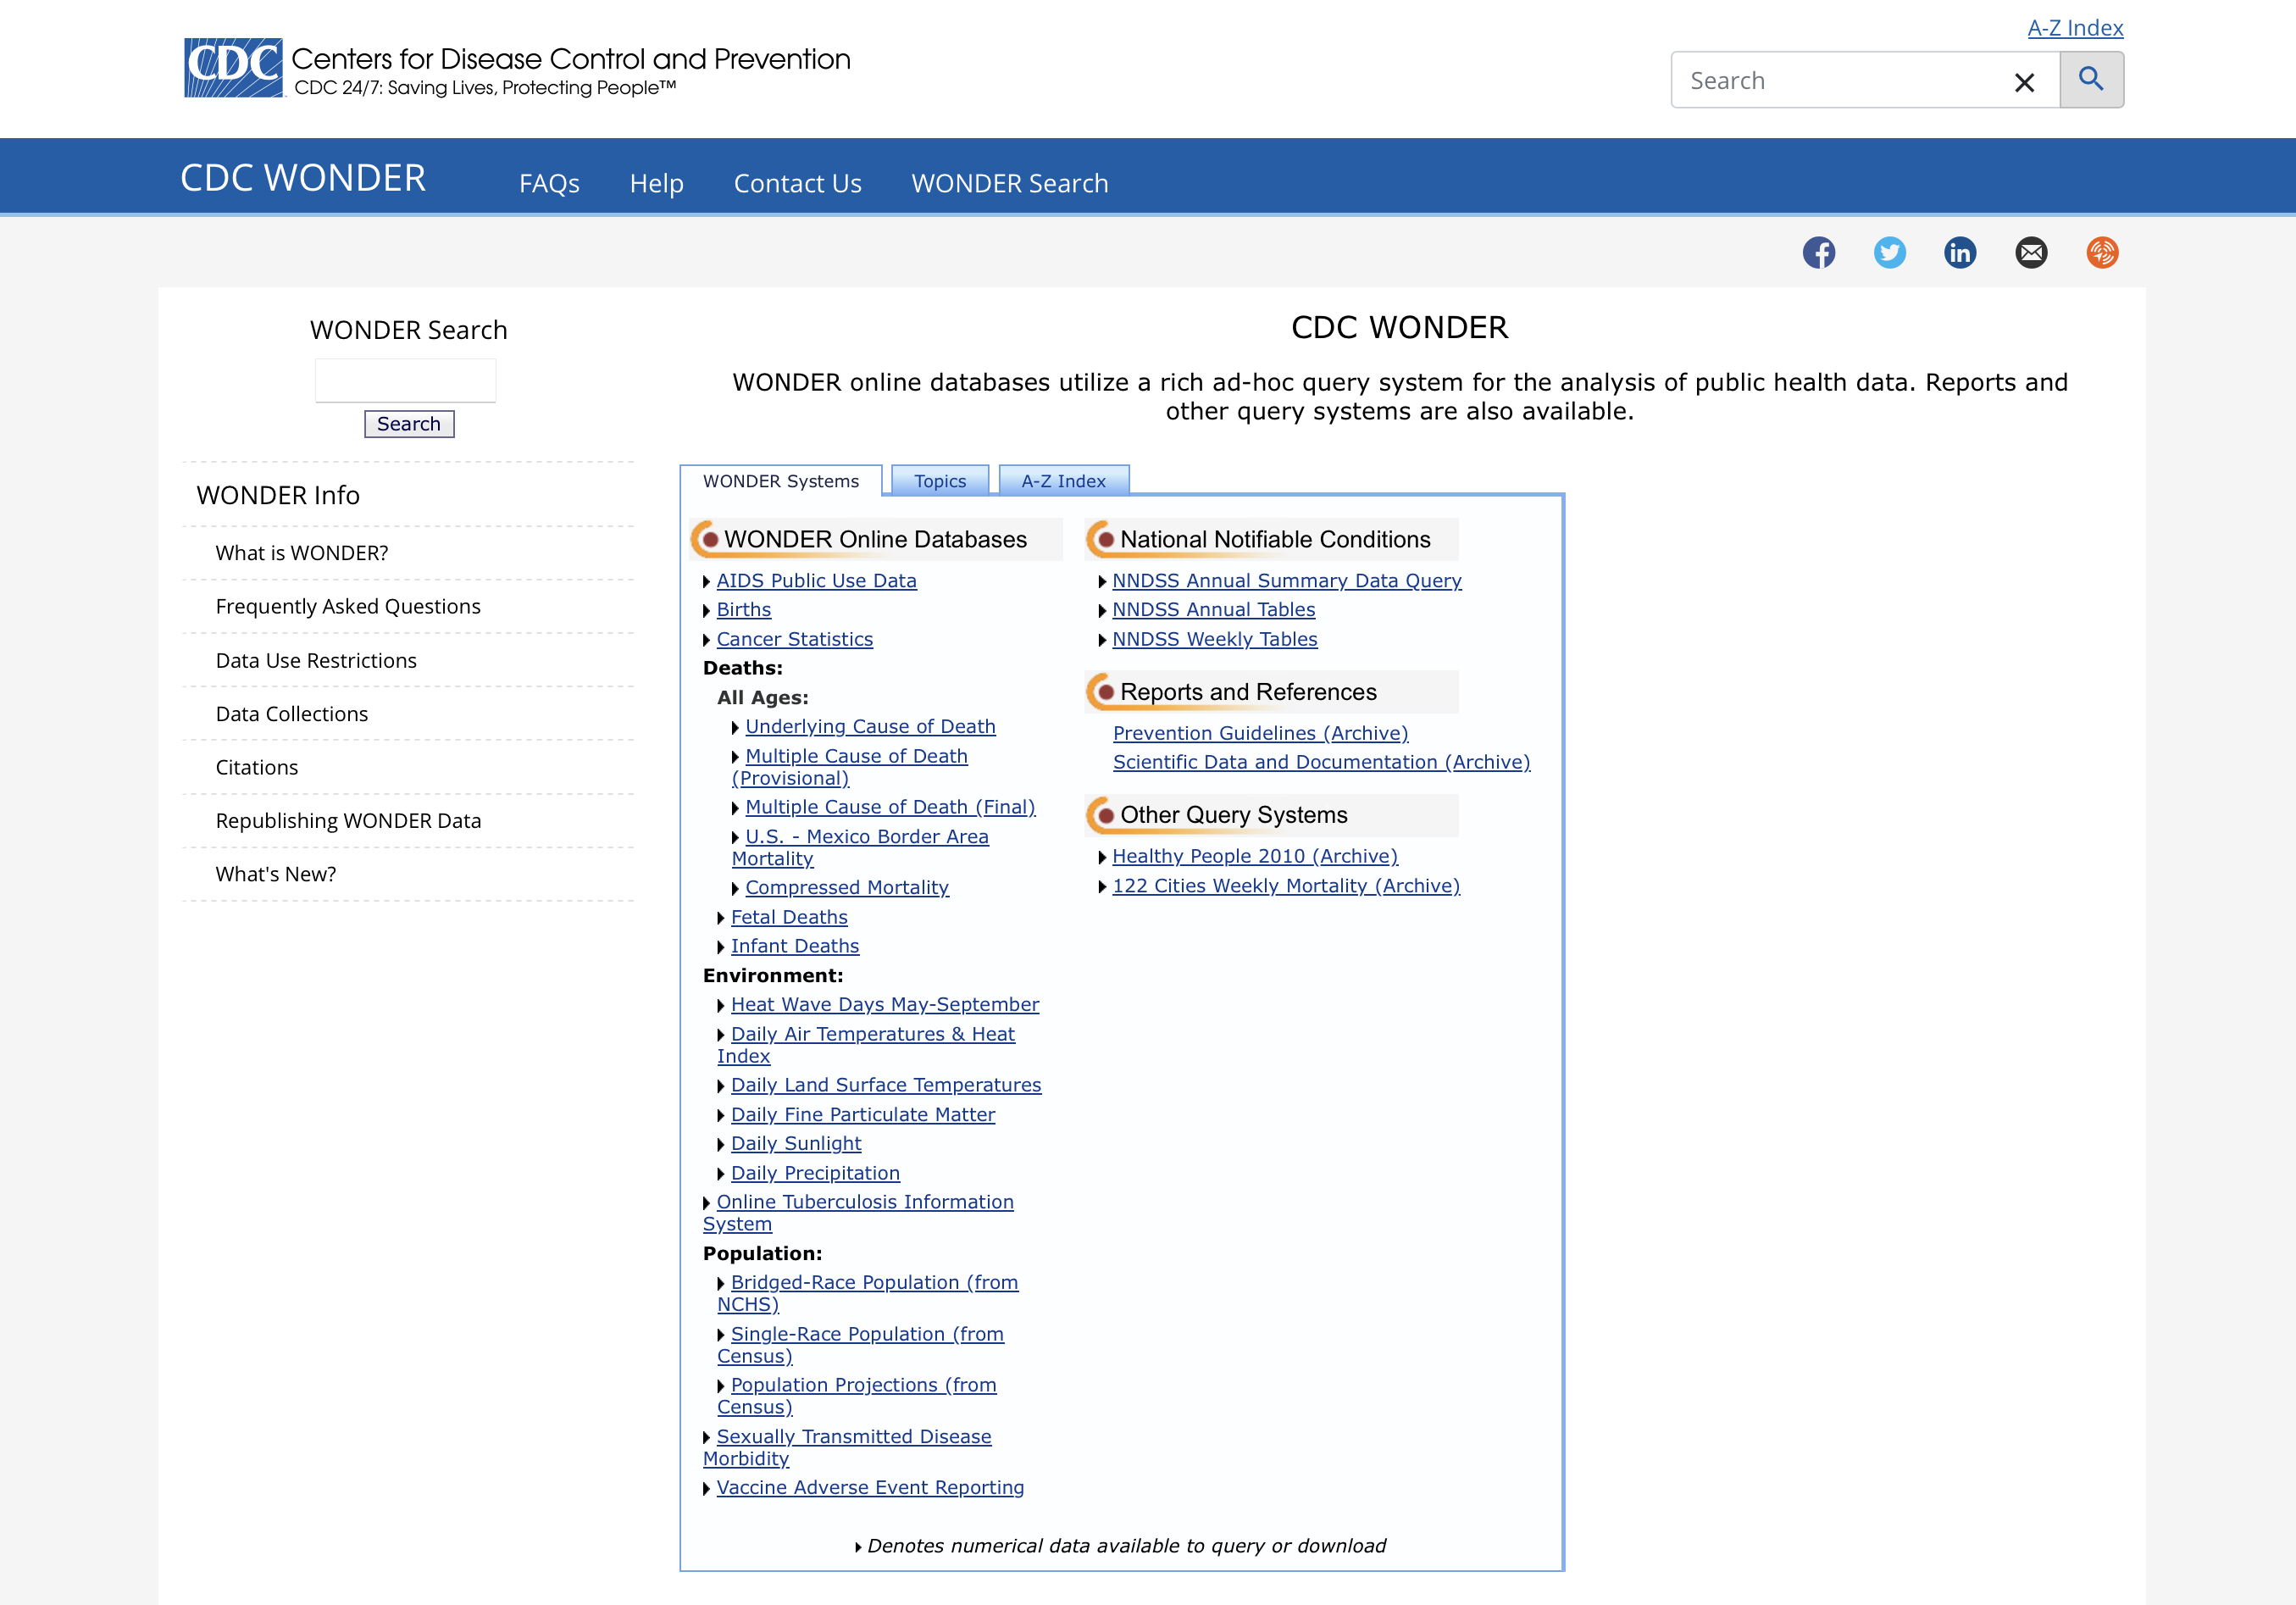Click the magnifier search button in header
The width and height of the screenshot is (2296, 1605).
[x=2091, y=80]
